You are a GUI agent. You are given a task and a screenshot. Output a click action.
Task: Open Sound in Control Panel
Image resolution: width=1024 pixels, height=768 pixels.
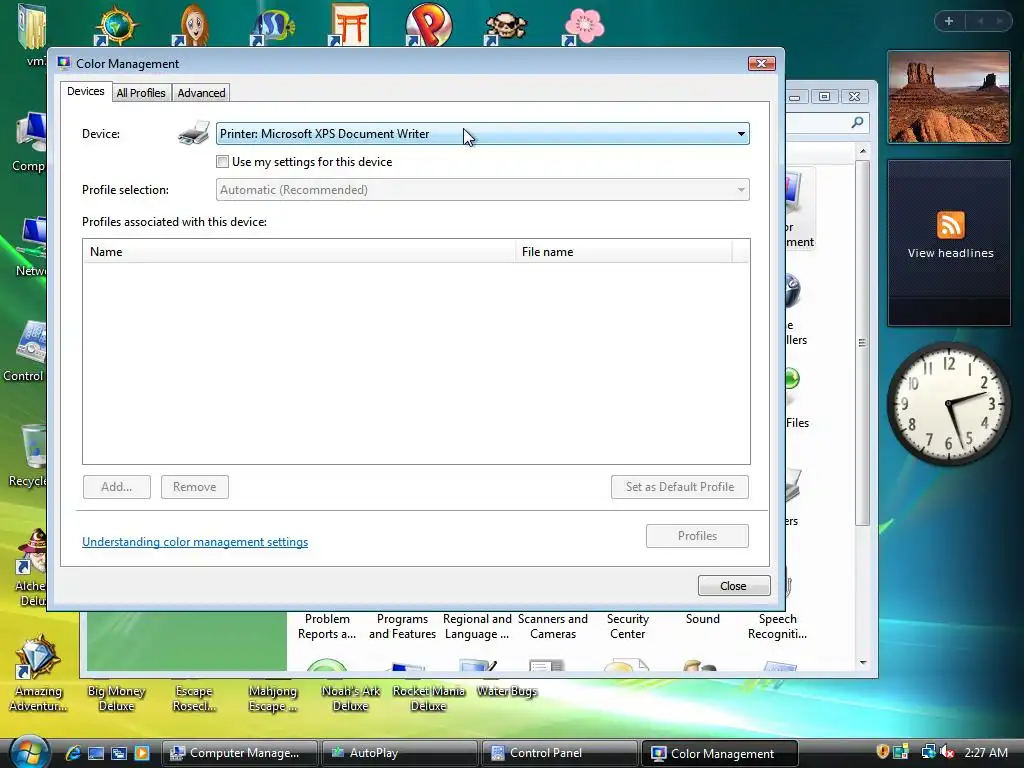click(703, 619)
